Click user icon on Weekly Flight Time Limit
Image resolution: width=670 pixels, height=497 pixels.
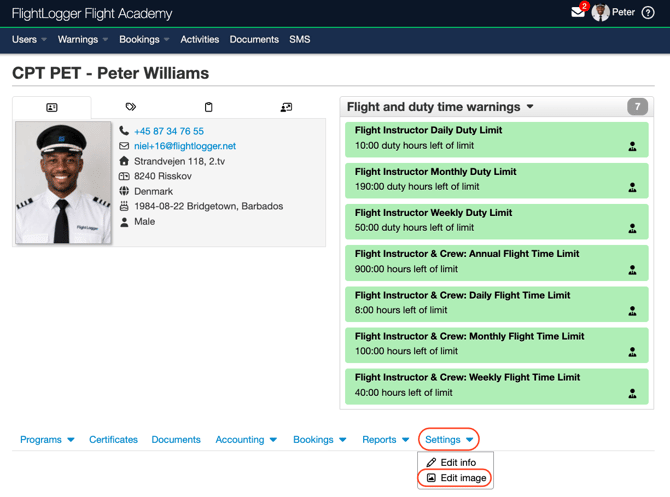tap(632, 393)
